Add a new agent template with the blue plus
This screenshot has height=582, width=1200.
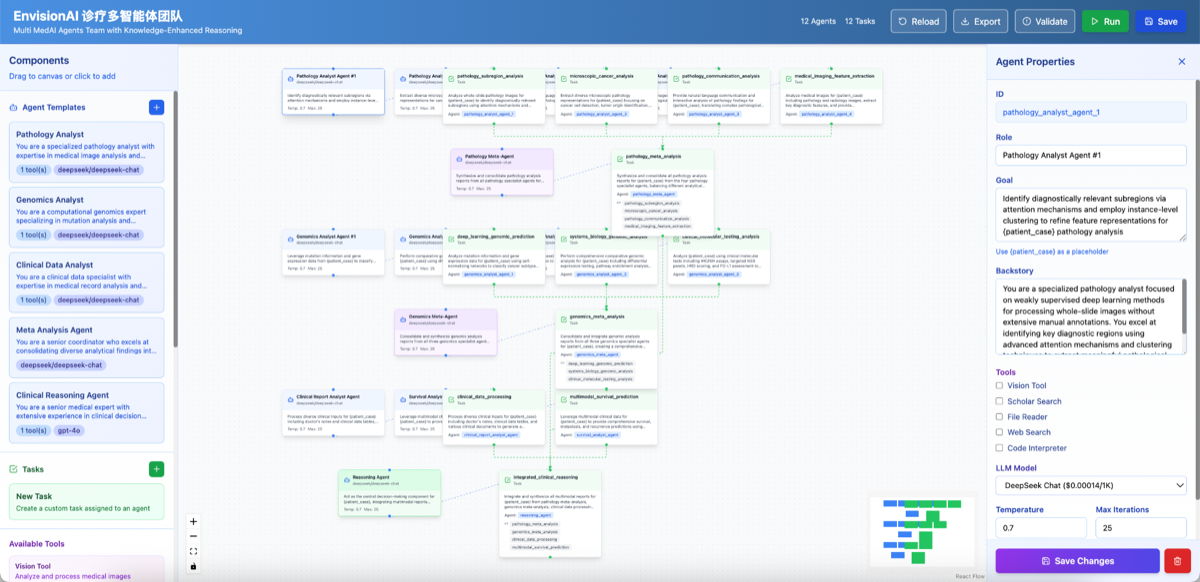[156, 107]
